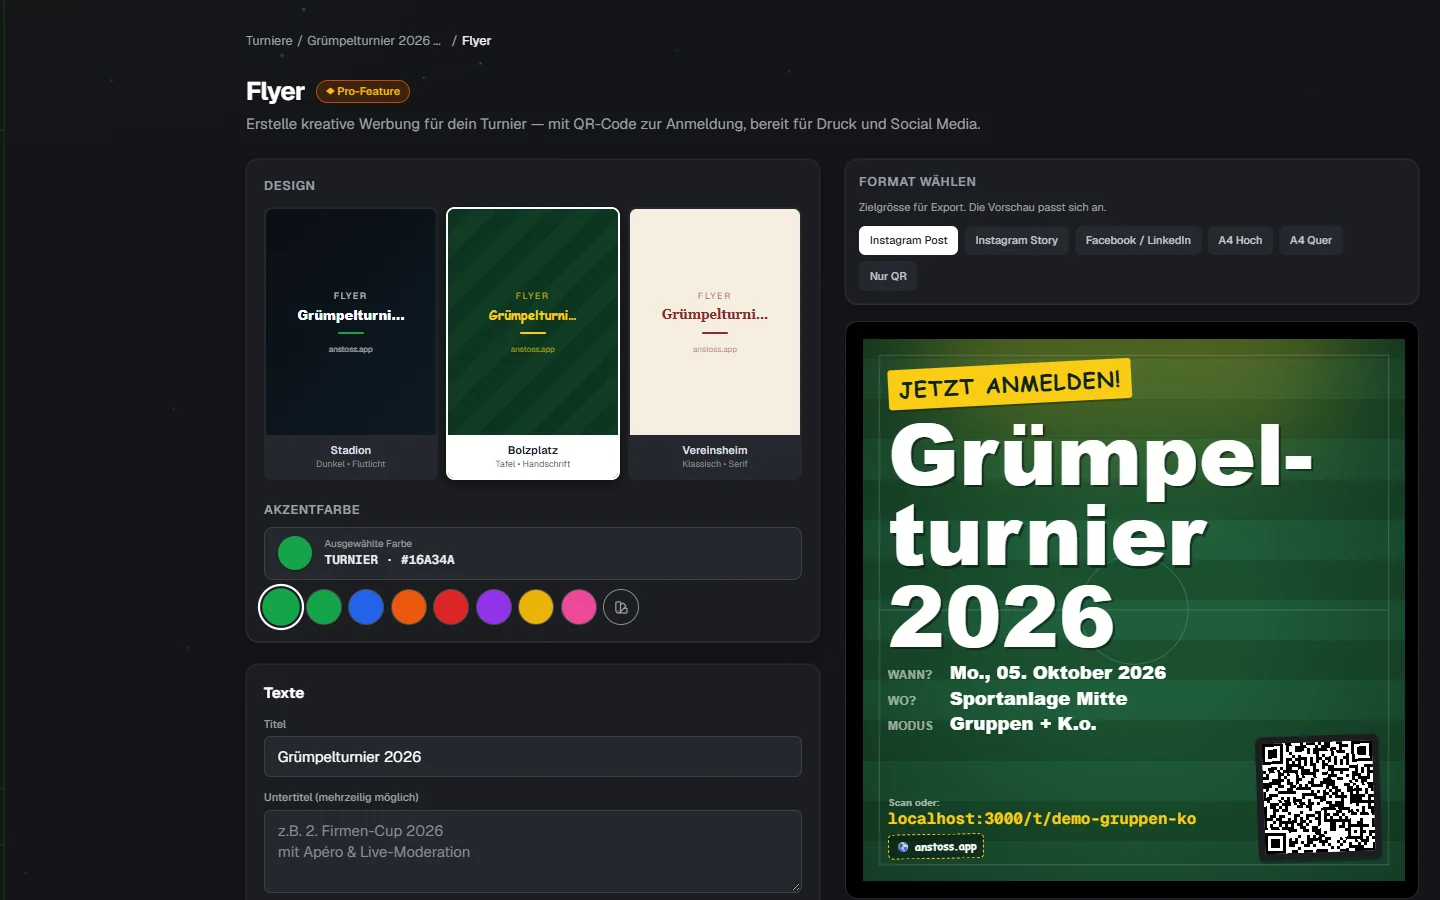Click the FORMAT WÄHLEN heading
The height and width of the screenshot is (900, 1440).
point(917,182)
